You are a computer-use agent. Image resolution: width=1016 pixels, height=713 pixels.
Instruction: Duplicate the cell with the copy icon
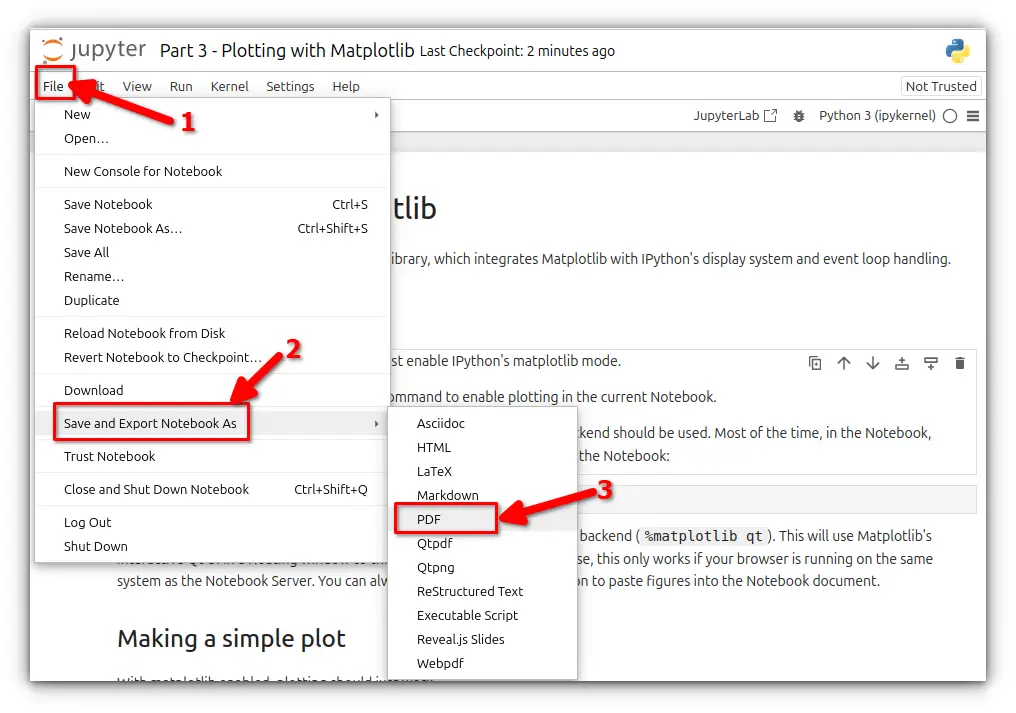coord(814,363)
